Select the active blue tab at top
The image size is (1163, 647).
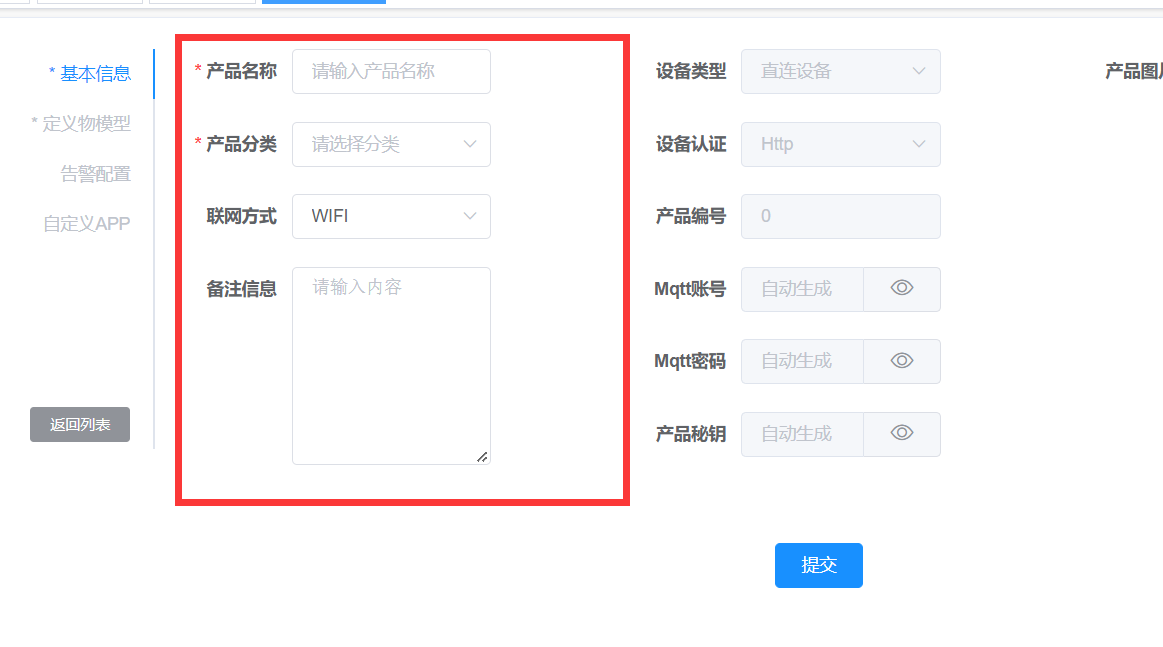[x=323, y=3]
